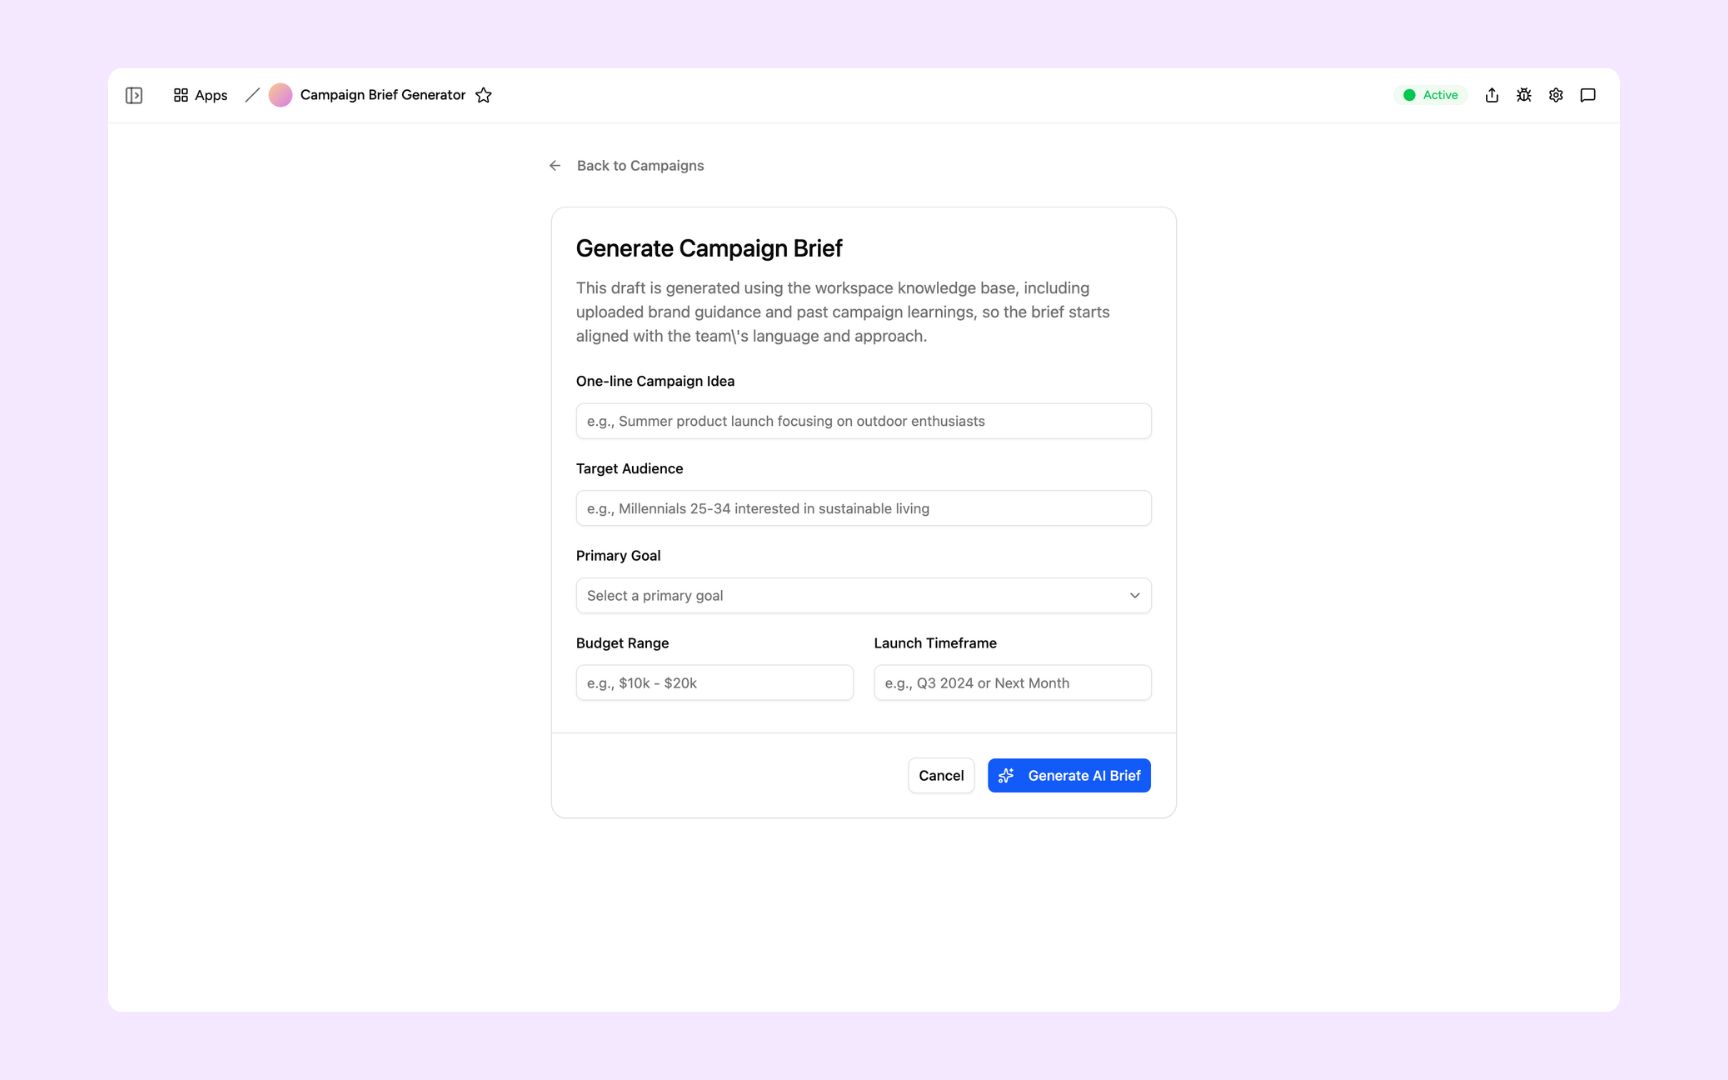The height and width of the screenshot is (1080, 1728).
Task: Focus the Target Audience input
Action: (864, 508)
